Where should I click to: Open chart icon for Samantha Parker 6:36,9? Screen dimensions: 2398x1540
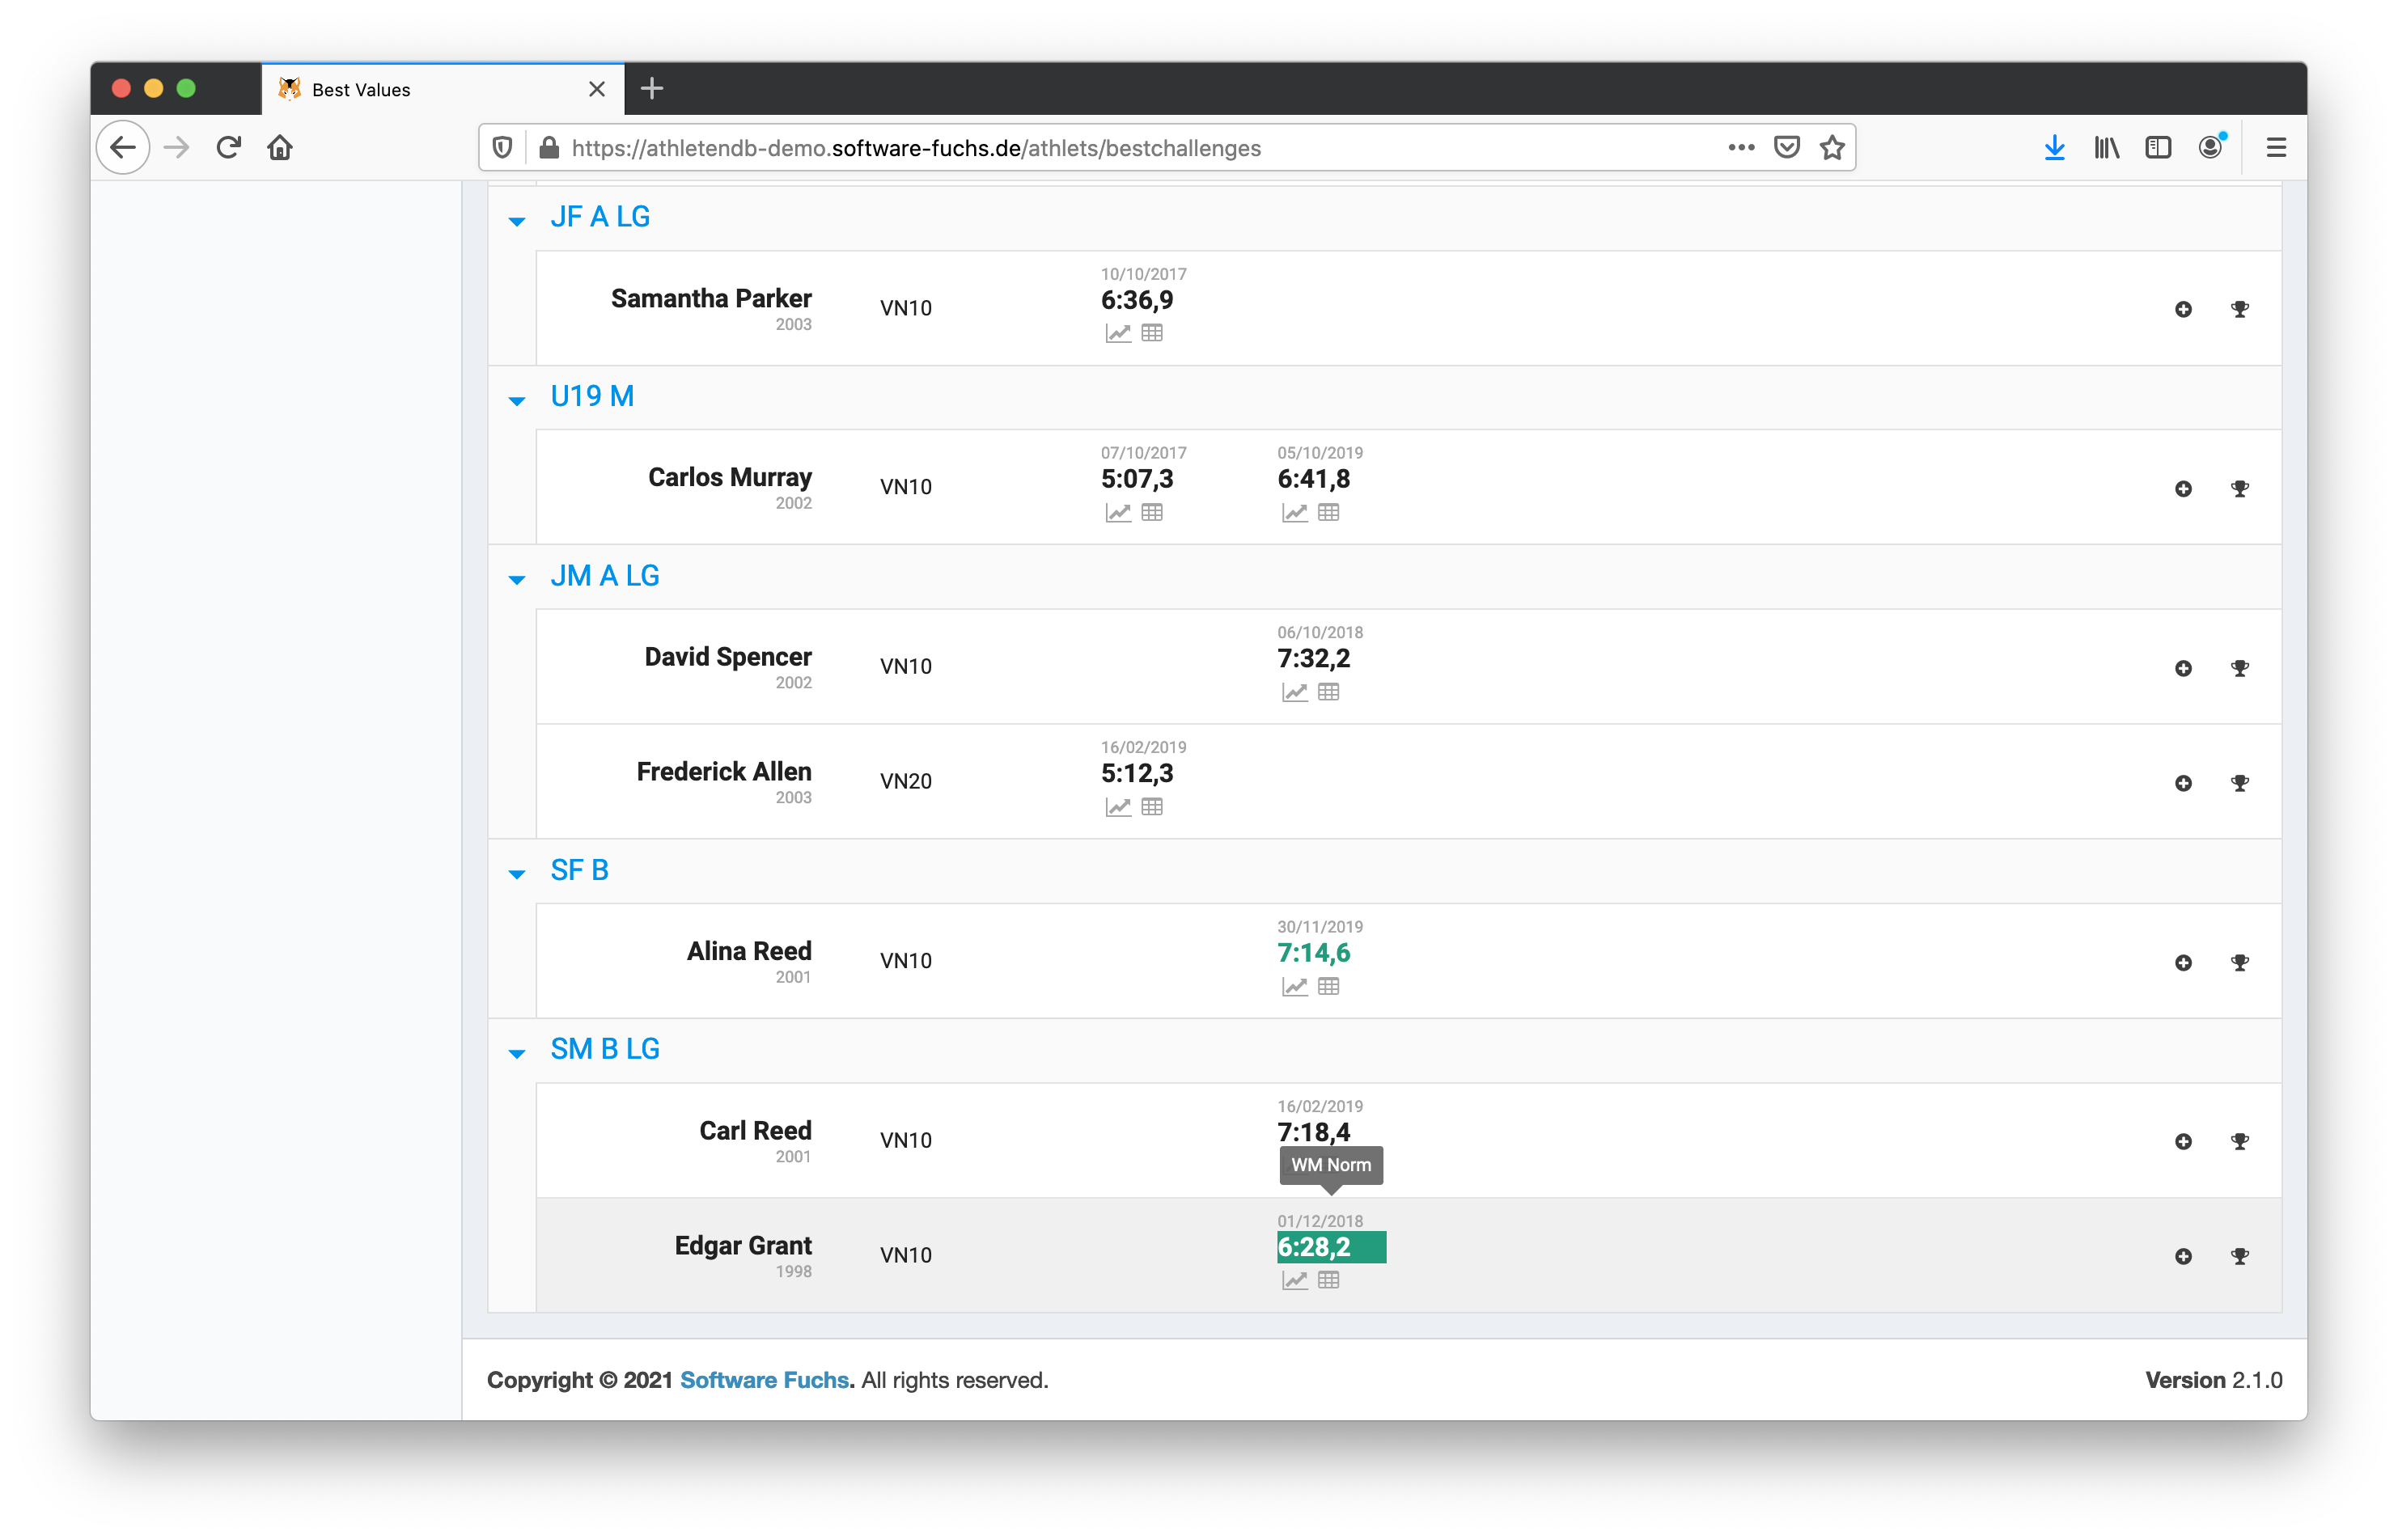(1118, 333)
